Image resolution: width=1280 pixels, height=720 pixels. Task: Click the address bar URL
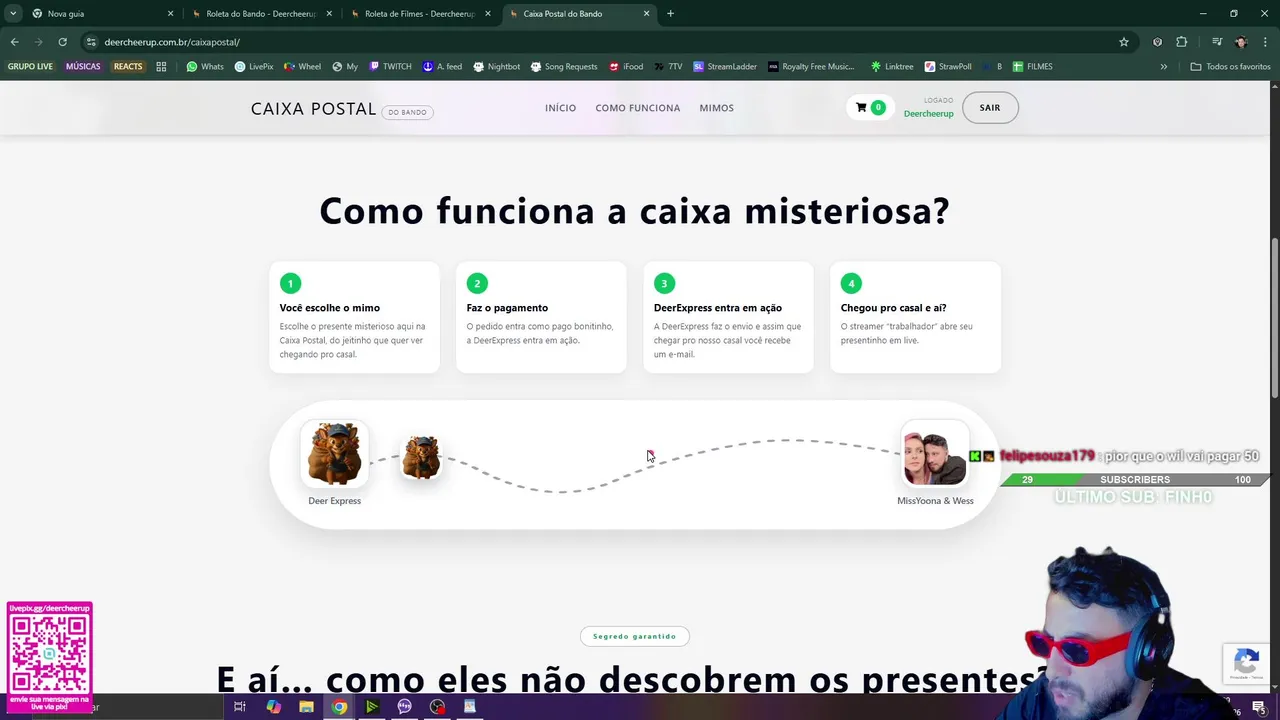[x=172, y=42]
